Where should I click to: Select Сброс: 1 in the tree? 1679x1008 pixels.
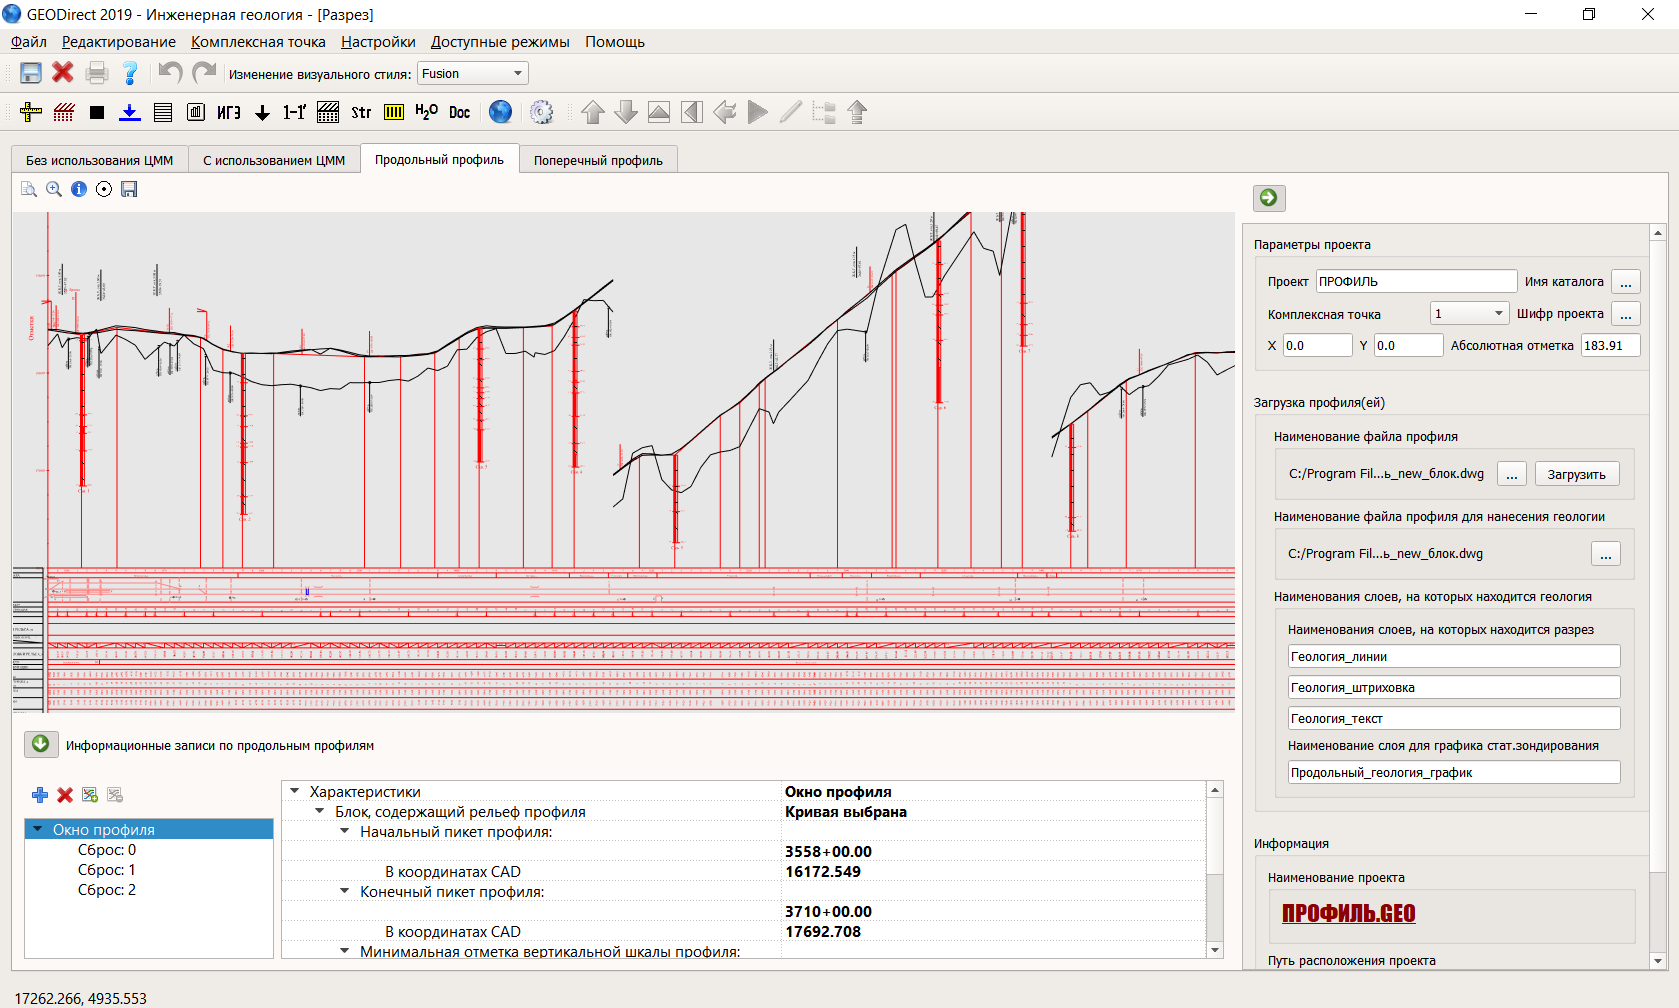point(107,870)
